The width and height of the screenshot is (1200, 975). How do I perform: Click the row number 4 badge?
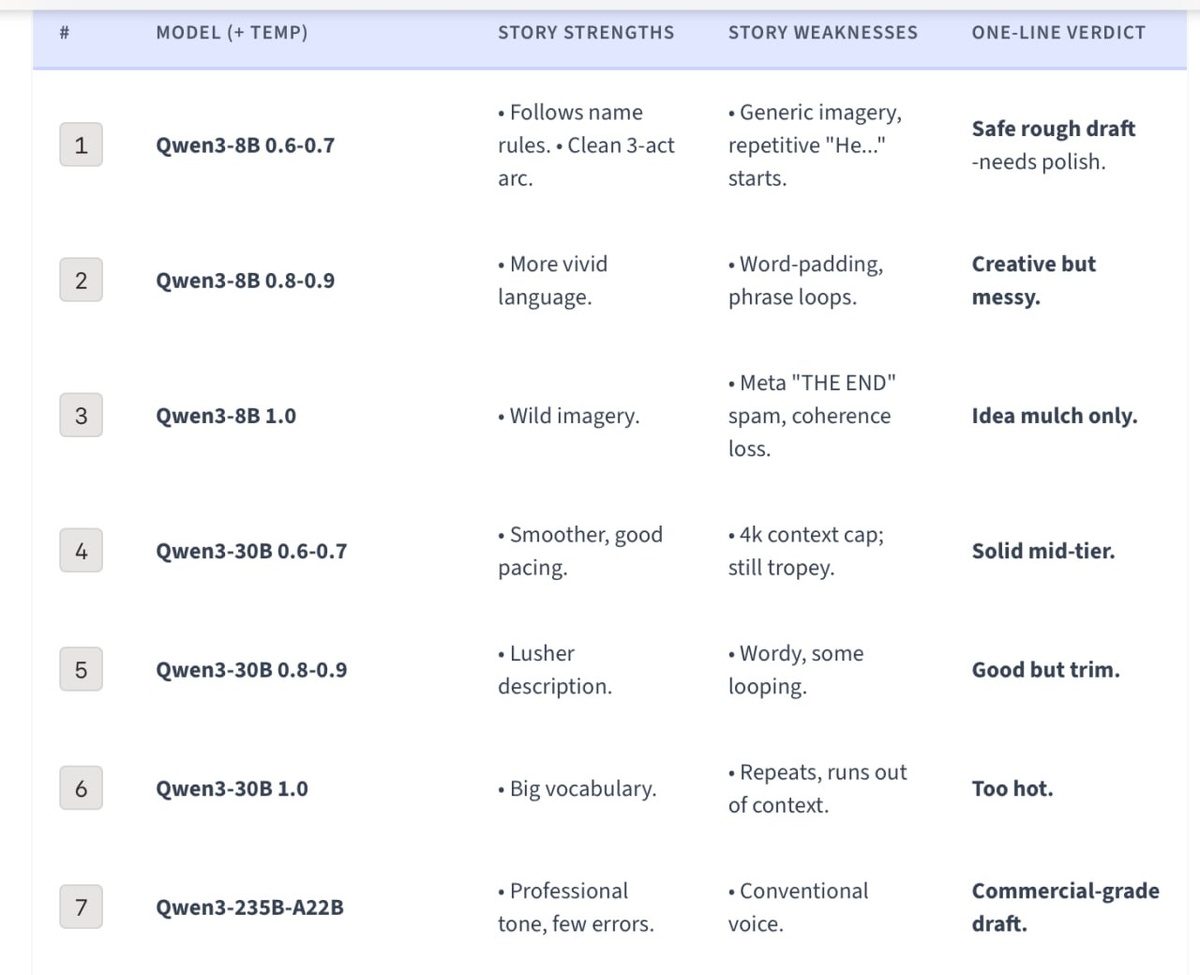[x=81, y=551]
